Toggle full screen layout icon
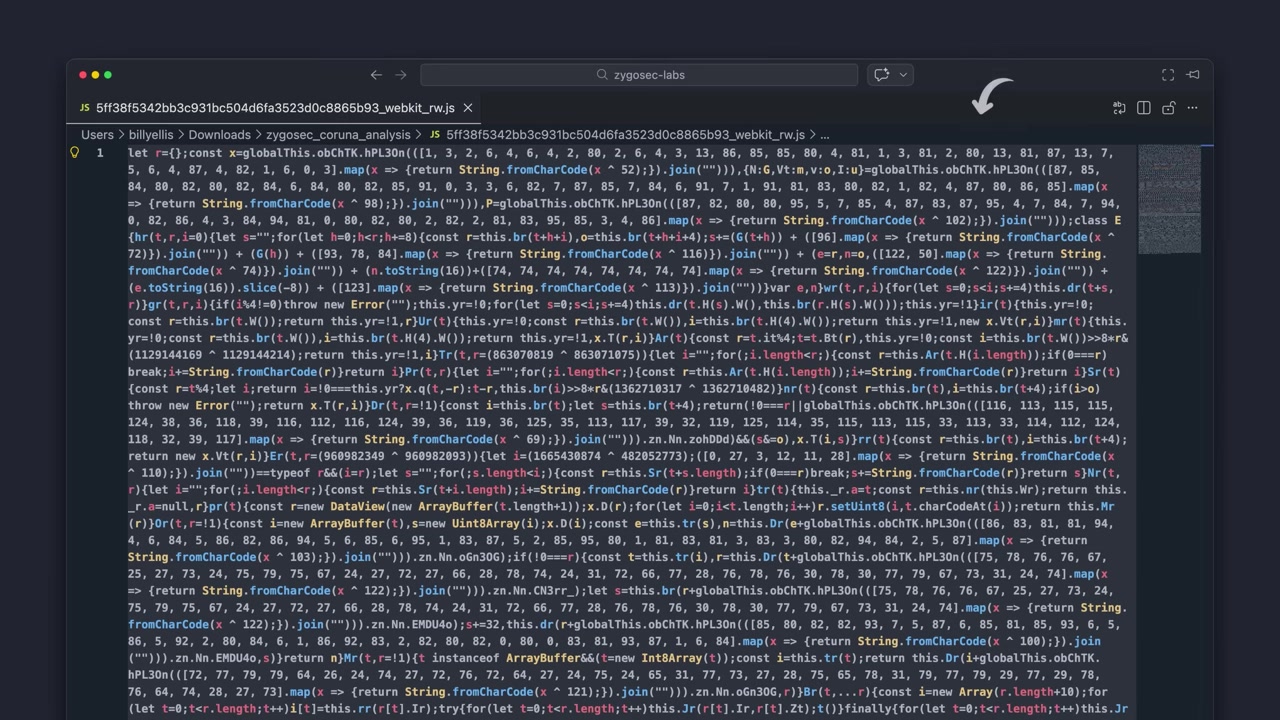1280x720 pixels. click(1168, 75)
